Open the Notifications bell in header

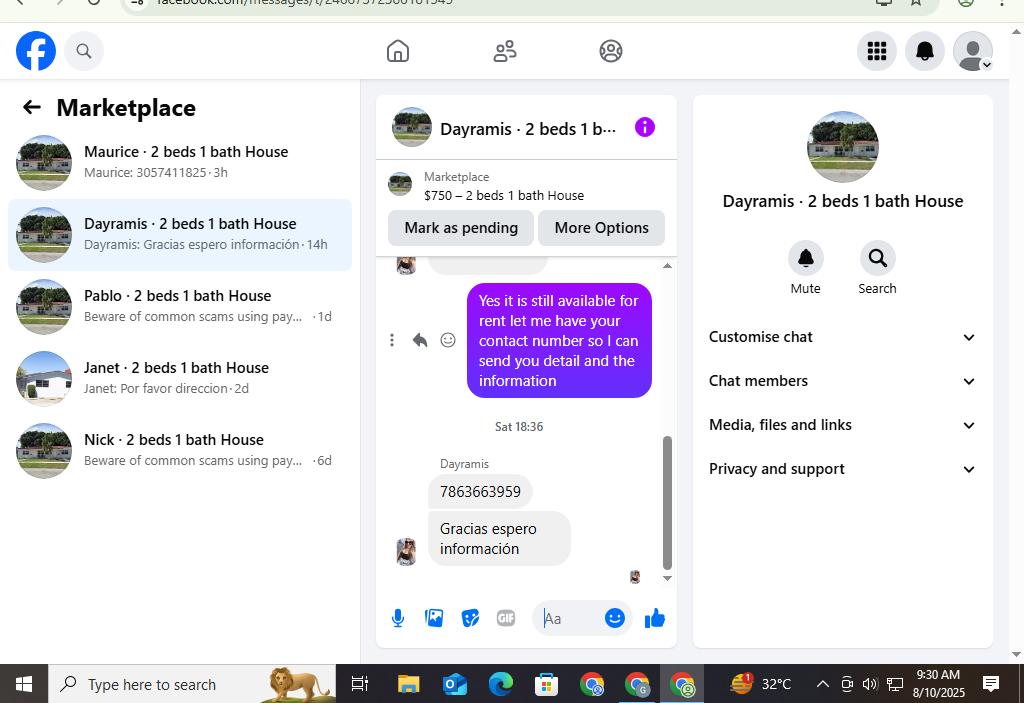point(925,51)
